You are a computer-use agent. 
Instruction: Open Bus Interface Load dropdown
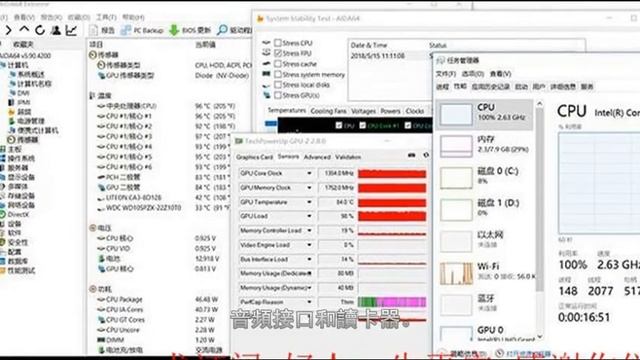click(309, 260)
